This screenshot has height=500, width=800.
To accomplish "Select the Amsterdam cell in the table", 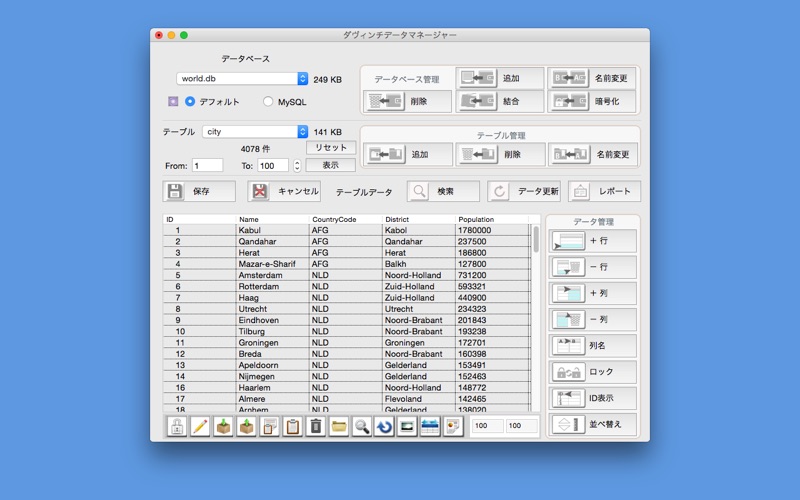I will 272,275.
